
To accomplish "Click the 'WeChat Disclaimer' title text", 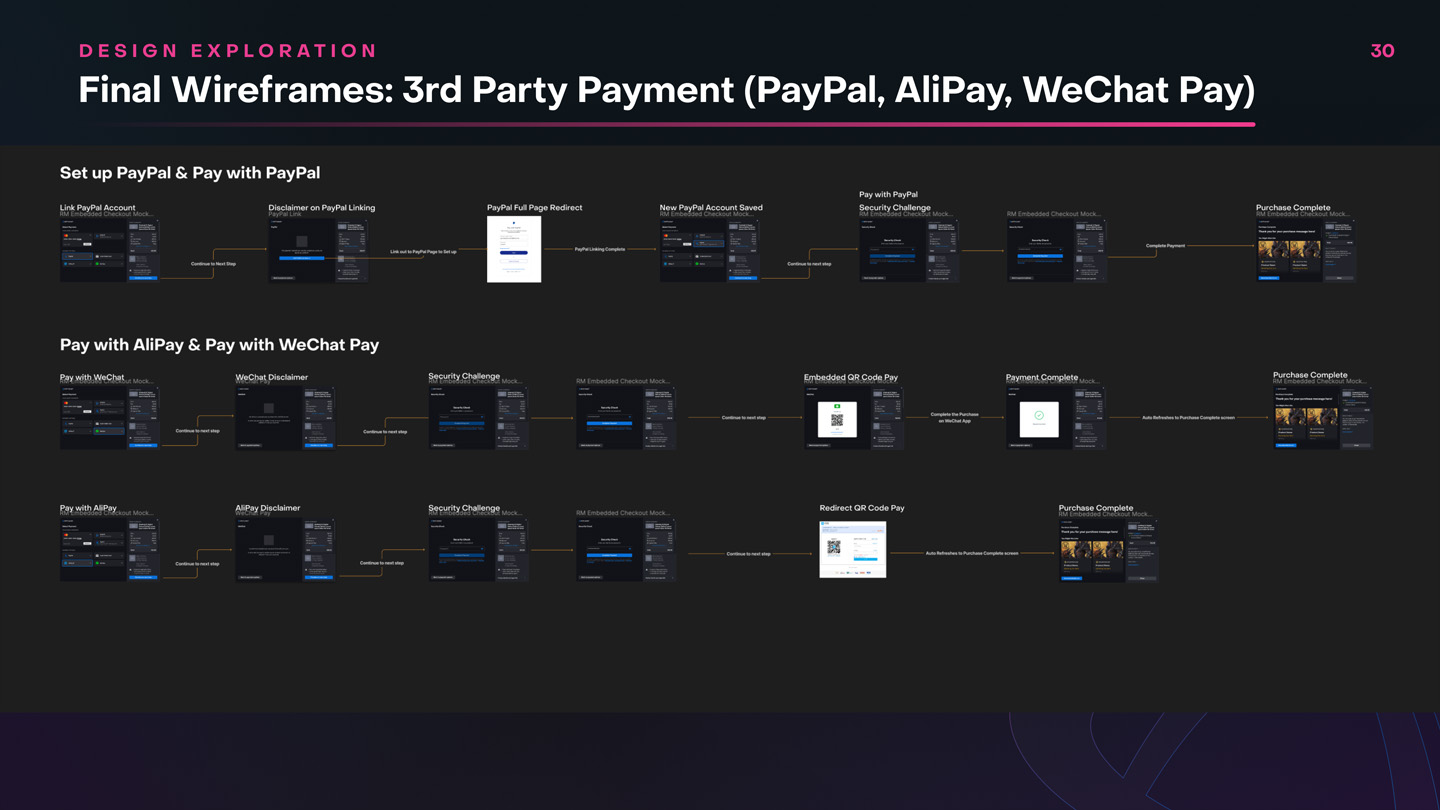I will pos(271,377).
